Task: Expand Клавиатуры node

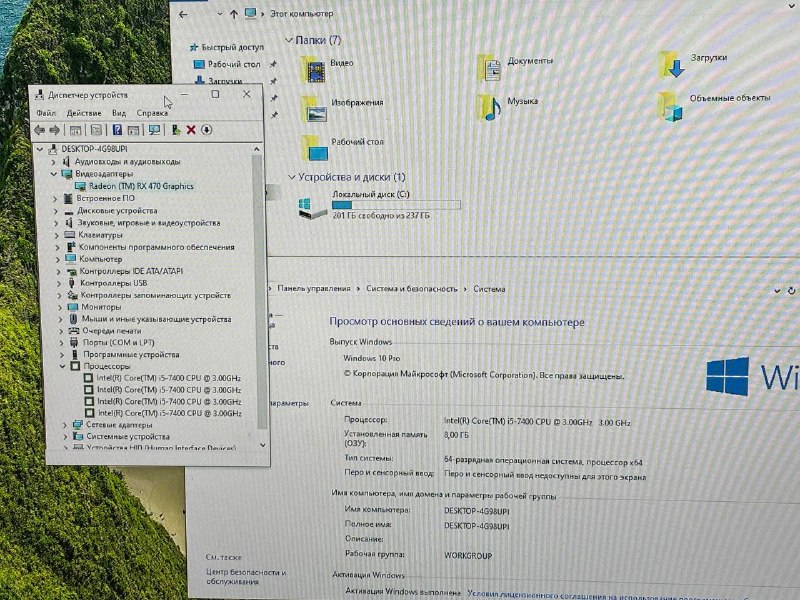Action: [57, 235]
